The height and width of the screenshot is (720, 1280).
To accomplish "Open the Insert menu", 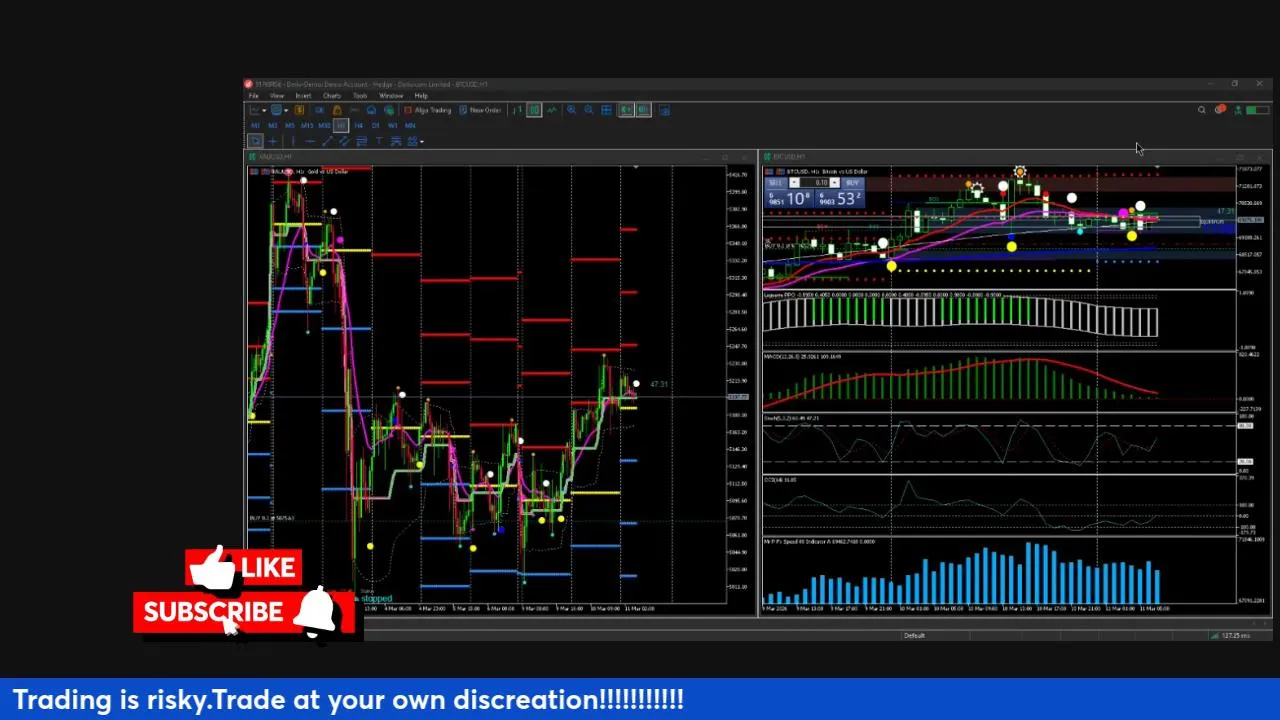I will coord(303,96).
